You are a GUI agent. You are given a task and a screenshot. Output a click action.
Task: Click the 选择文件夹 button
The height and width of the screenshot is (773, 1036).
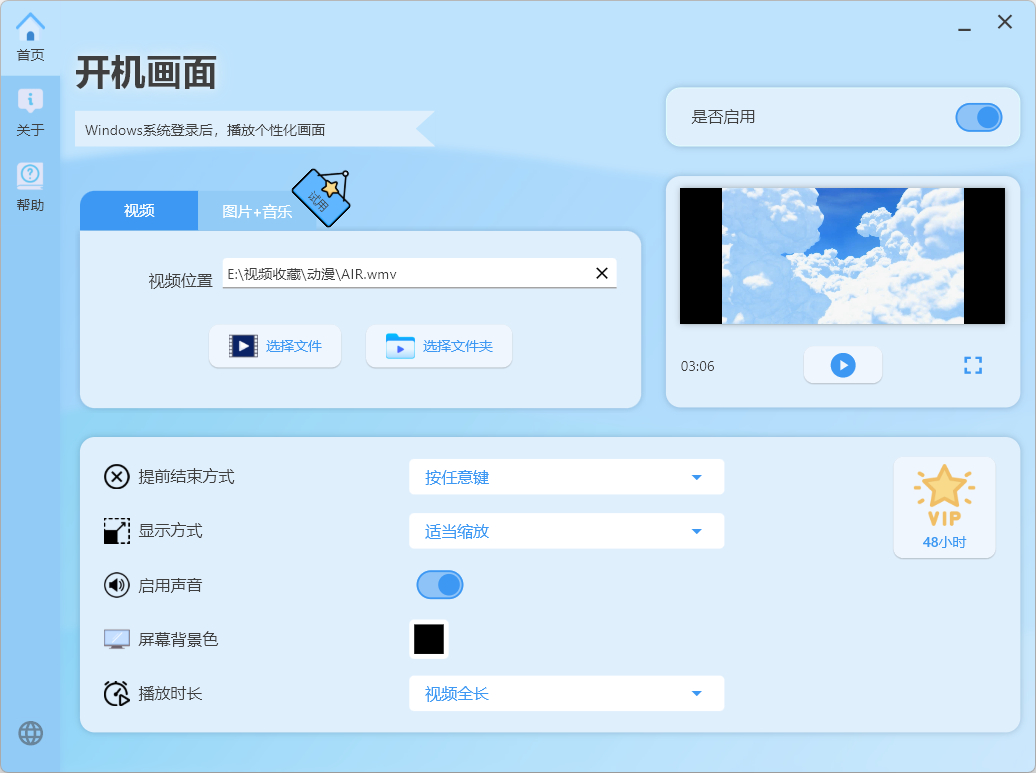(439, 346)
